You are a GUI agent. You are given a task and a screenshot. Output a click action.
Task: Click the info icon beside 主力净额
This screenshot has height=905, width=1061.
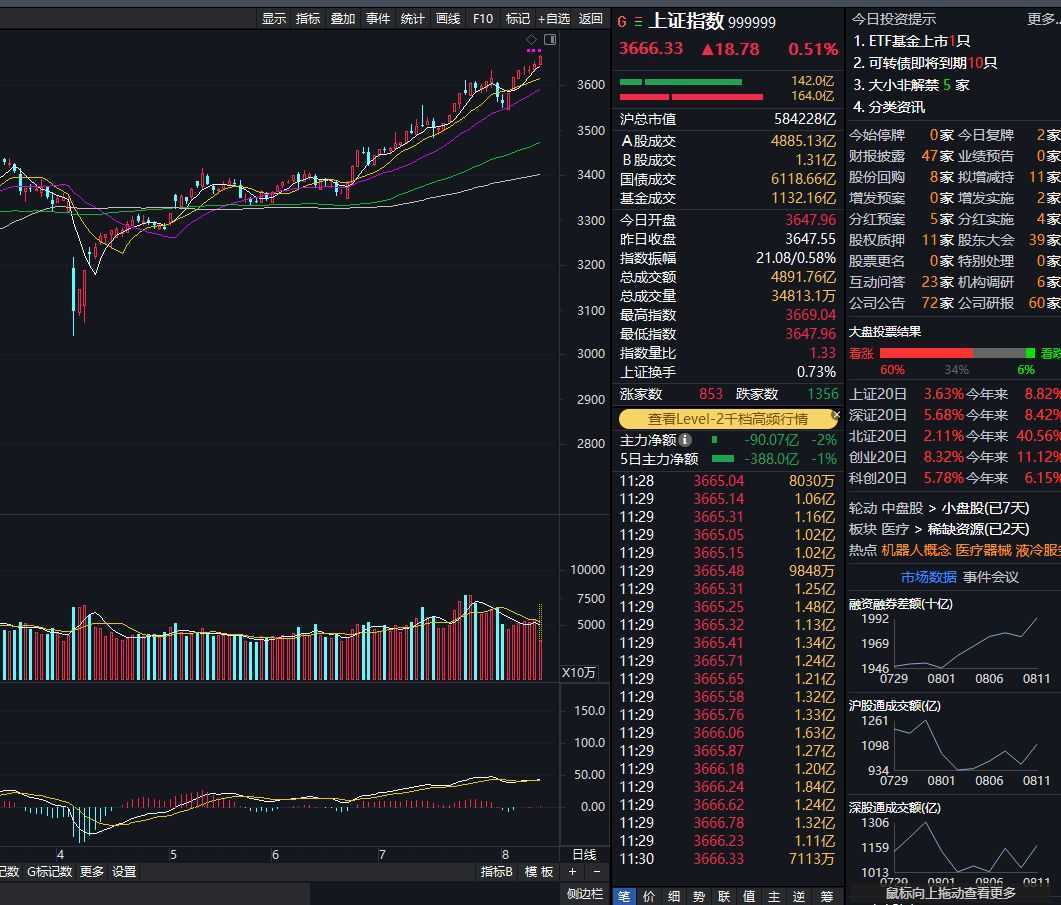685,440
